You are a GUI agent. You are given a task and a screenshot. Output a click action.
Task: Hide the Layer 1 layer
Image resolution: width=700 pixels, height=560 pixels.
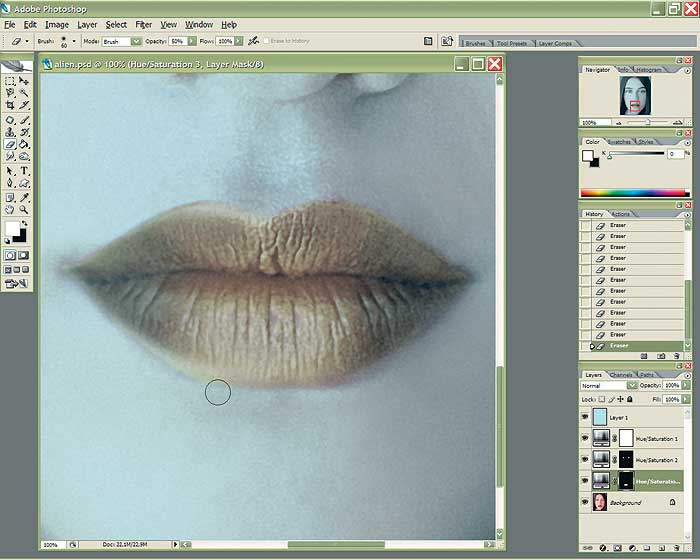[585, 417]
